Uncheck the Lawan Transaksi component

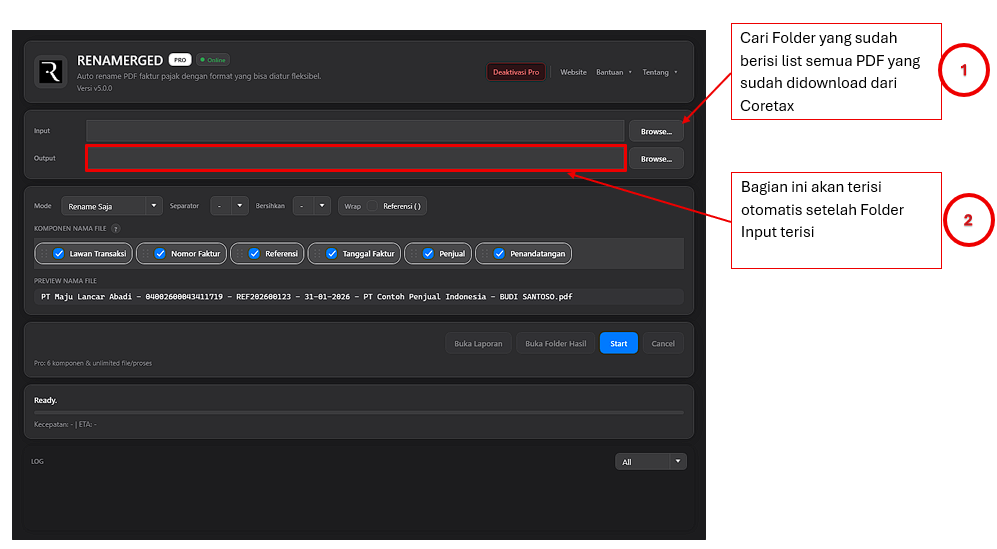click(58, 253)
